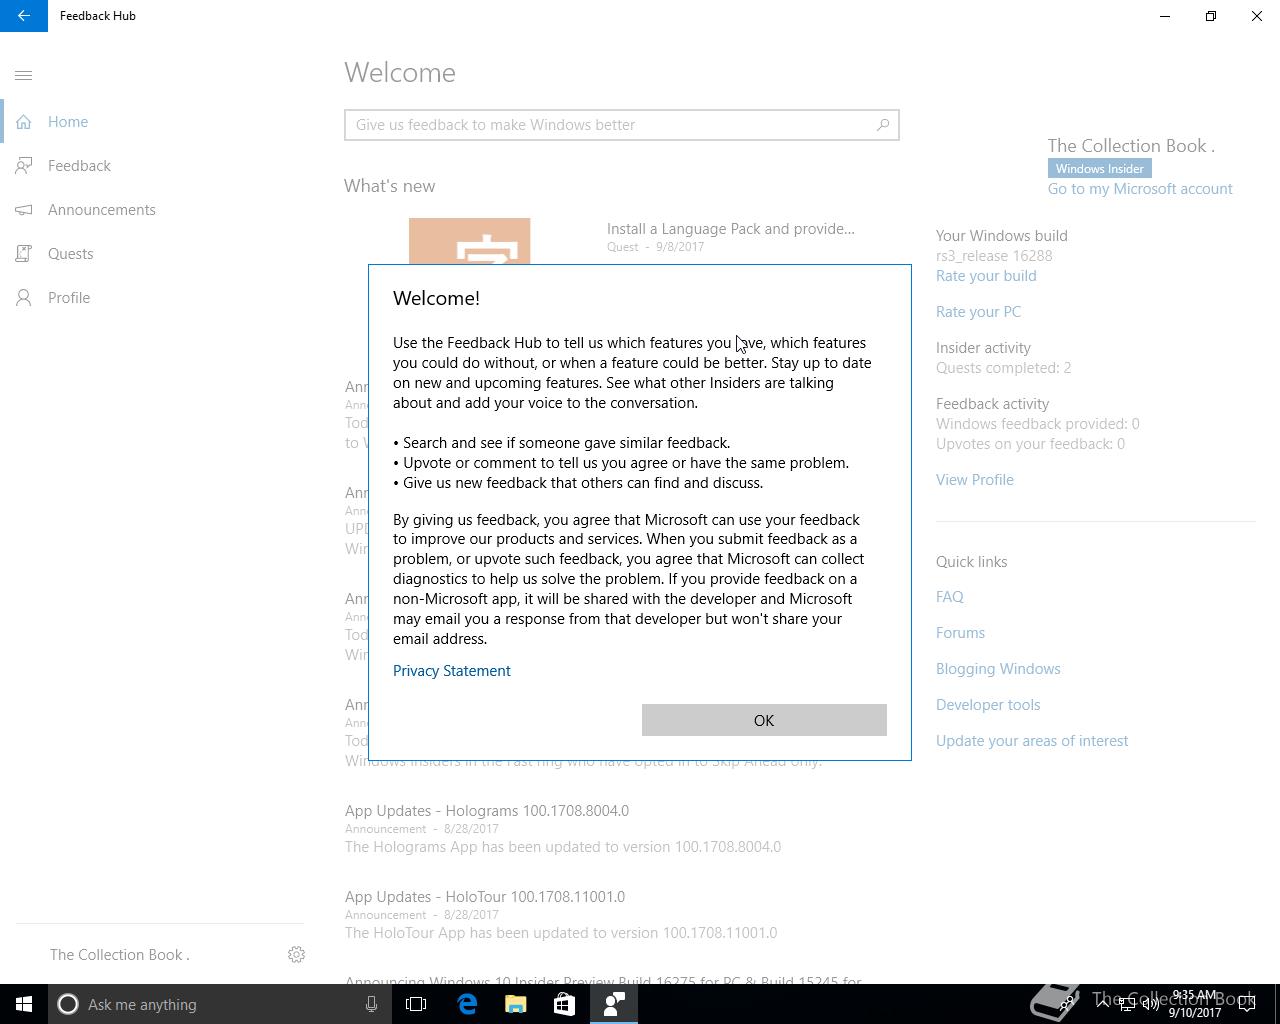Toggle the hamburger navigation menu
This screenshot has height=1024, width=1280.
(x=24, y=75)
